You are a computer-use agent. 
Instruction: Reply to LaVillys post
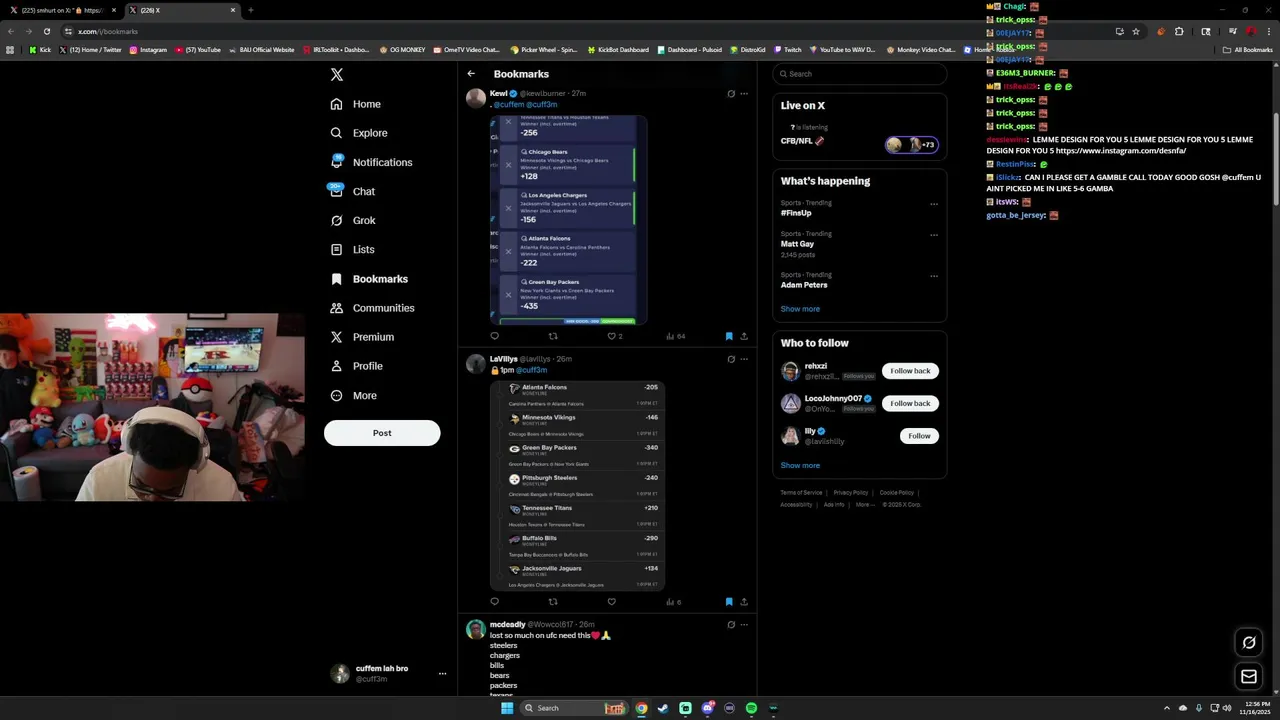494,602
